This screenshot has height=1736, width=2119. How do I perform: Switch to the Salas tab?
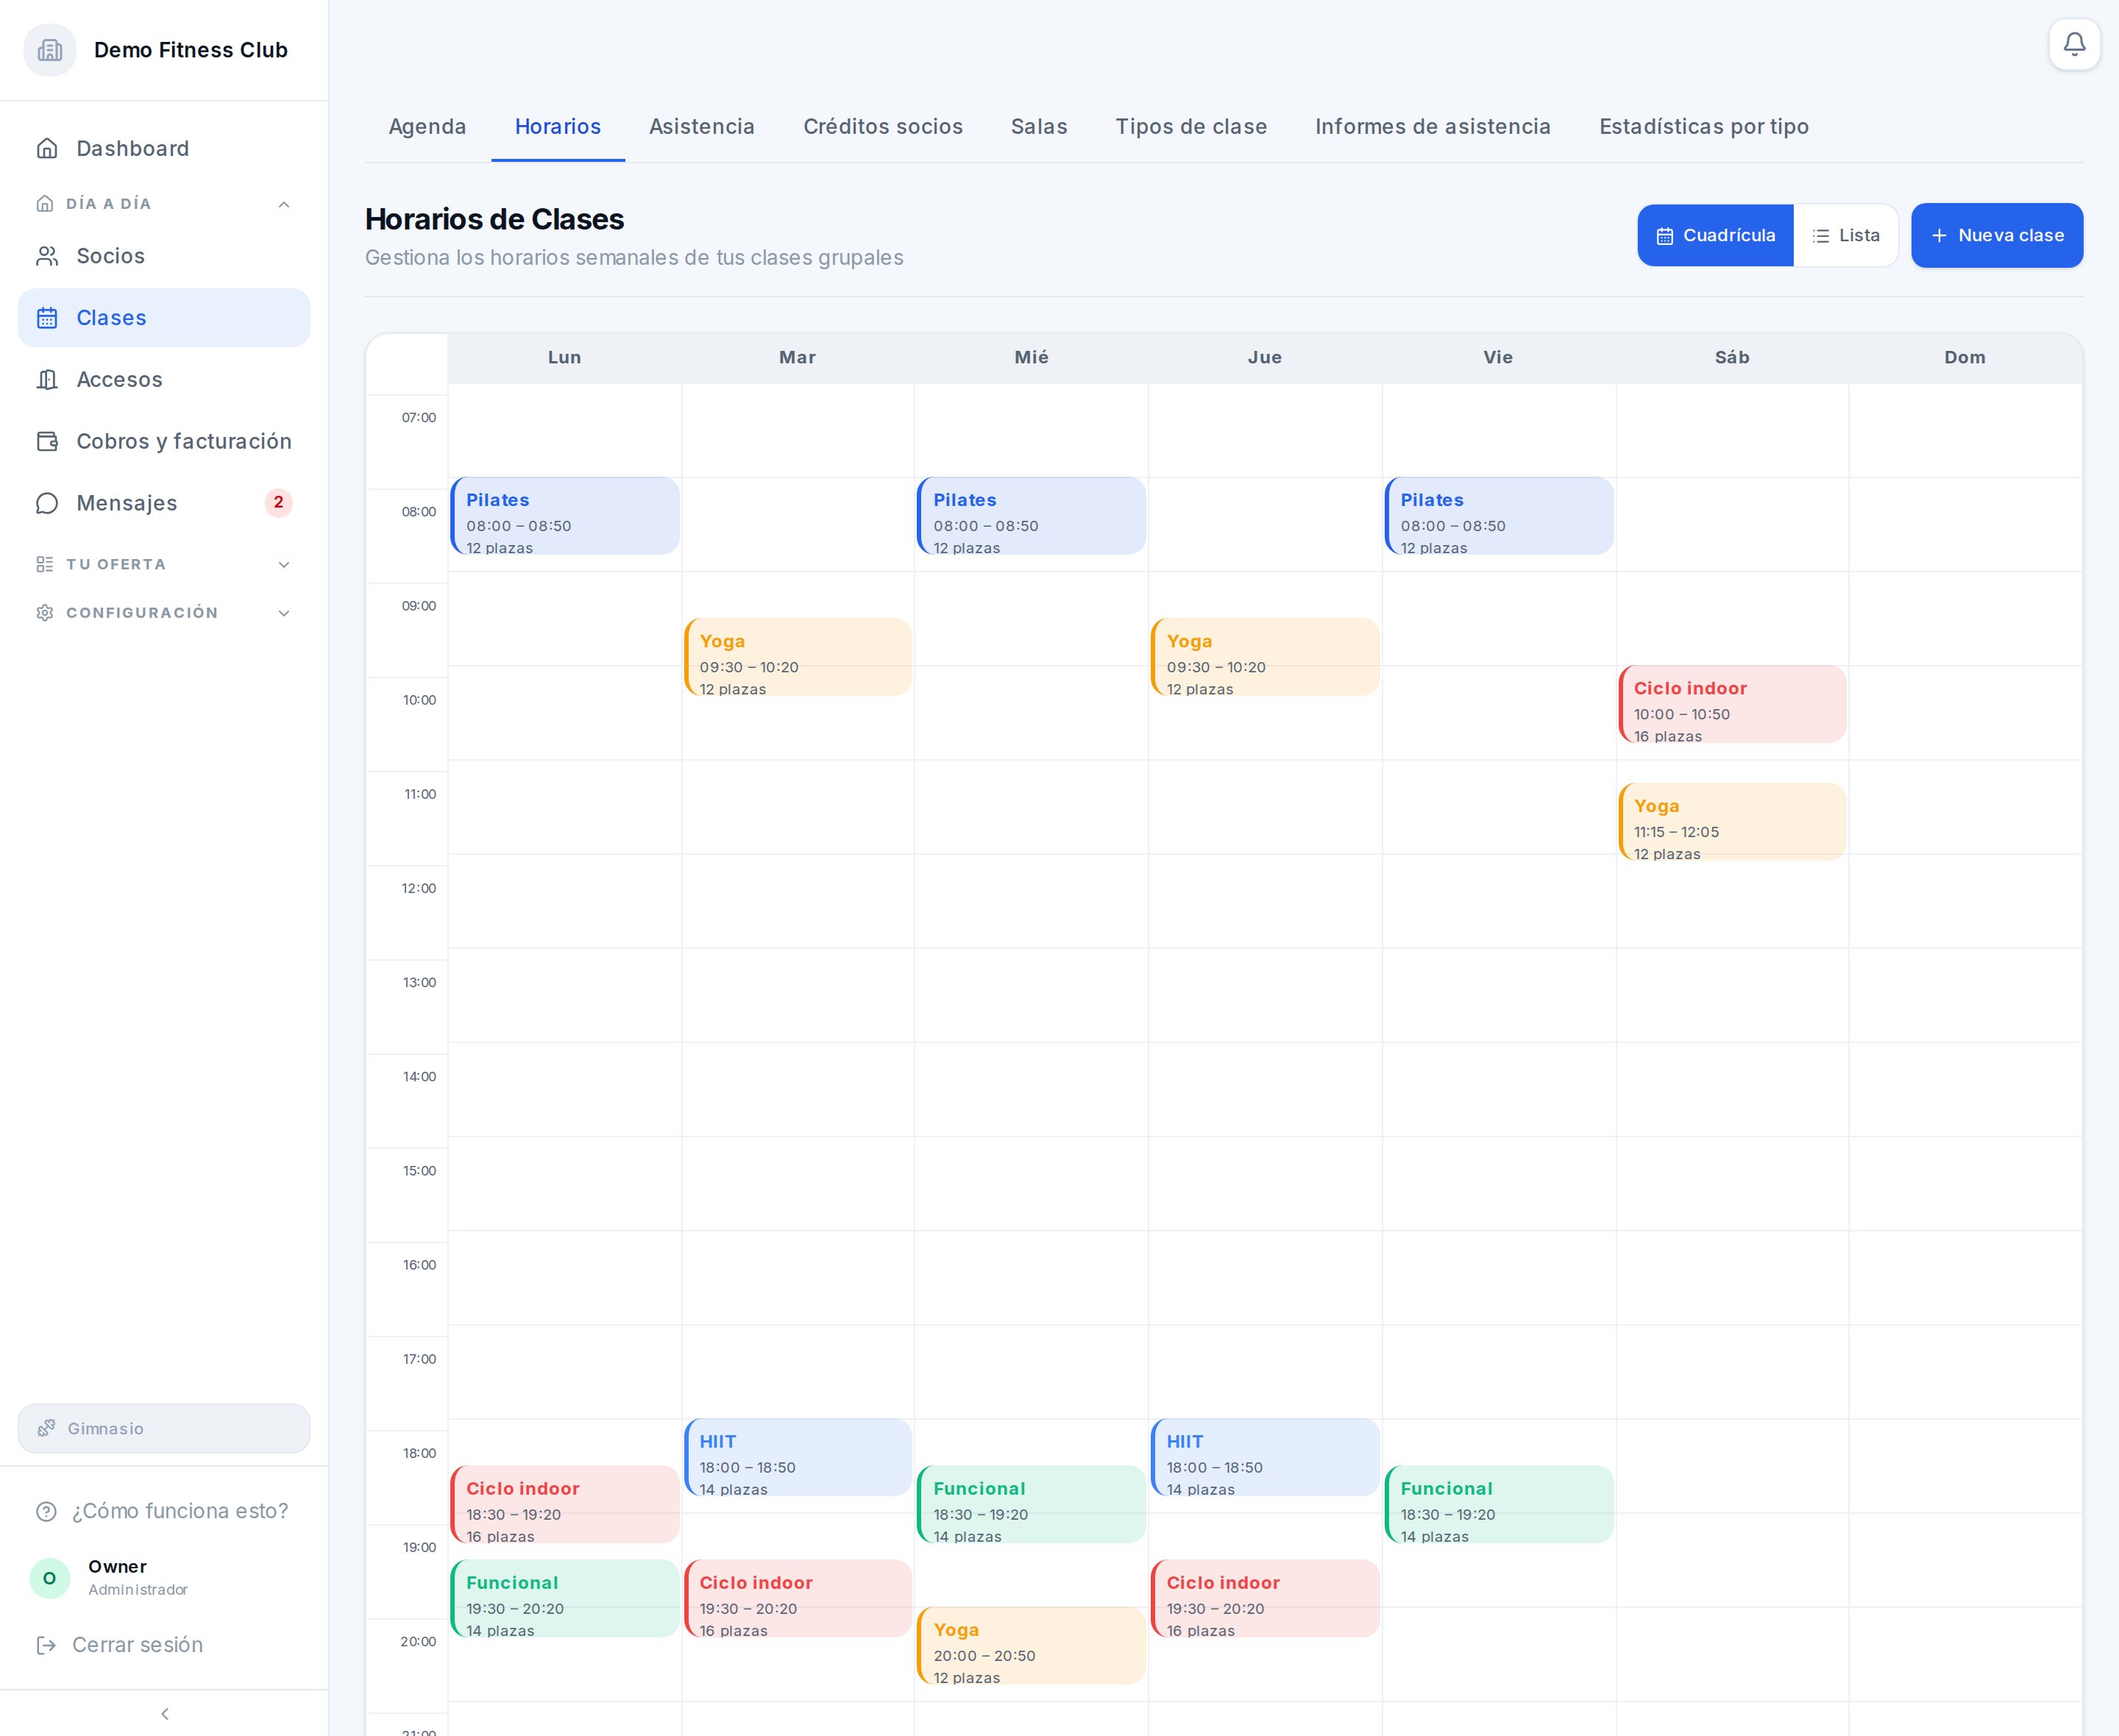(1039, 127)
